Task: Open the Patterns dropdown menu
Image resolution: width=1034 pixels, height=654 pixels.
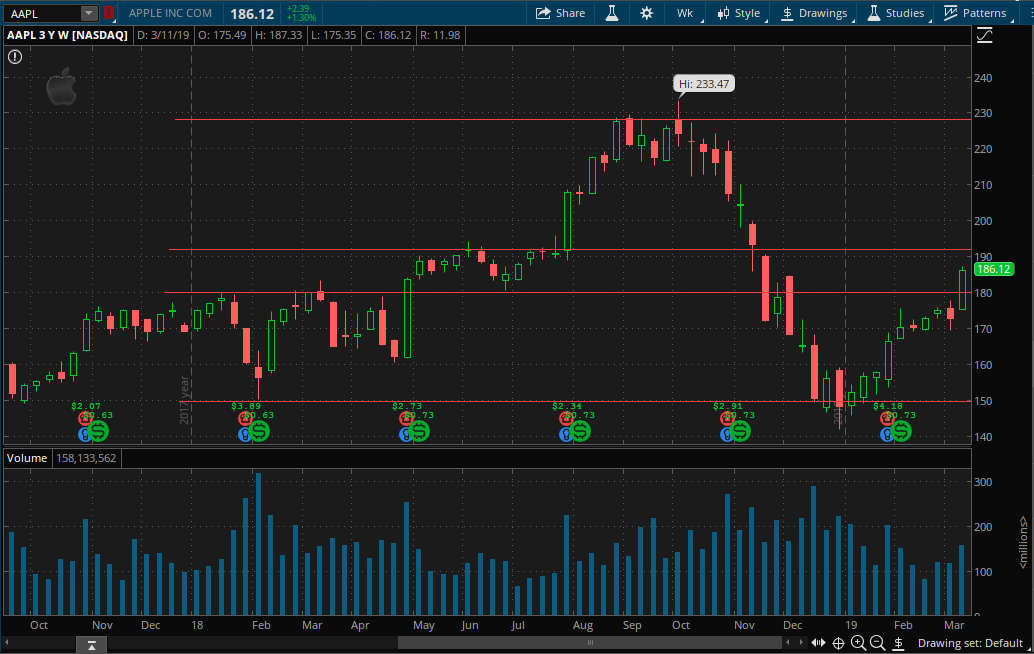Action: tap(975, 13)
